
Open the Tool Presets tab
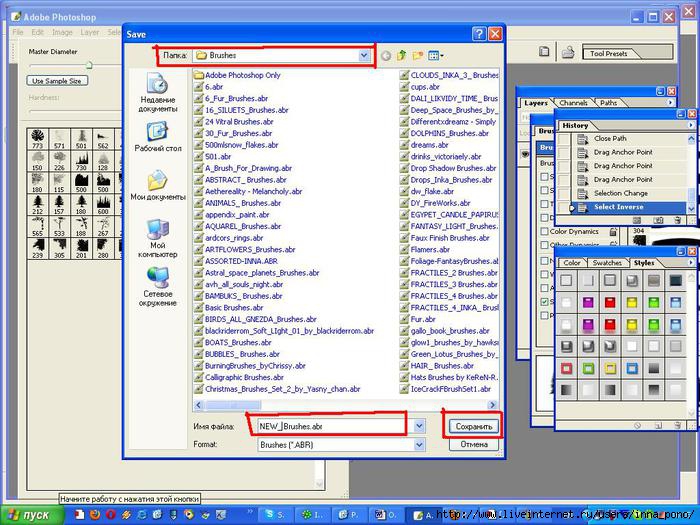[608, 54]
